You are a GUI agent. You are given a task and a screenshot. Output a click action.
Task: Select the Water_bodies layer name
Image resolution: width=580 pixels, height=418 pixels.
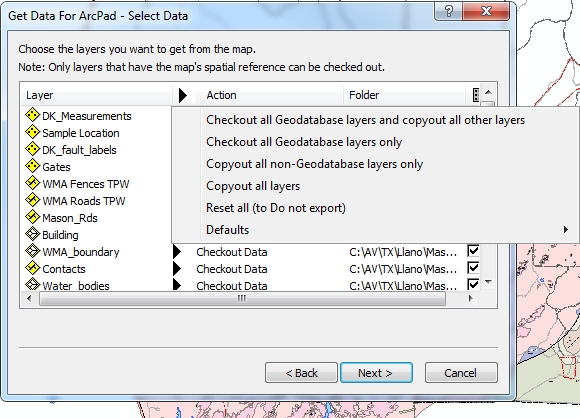(x=76, y=286)
